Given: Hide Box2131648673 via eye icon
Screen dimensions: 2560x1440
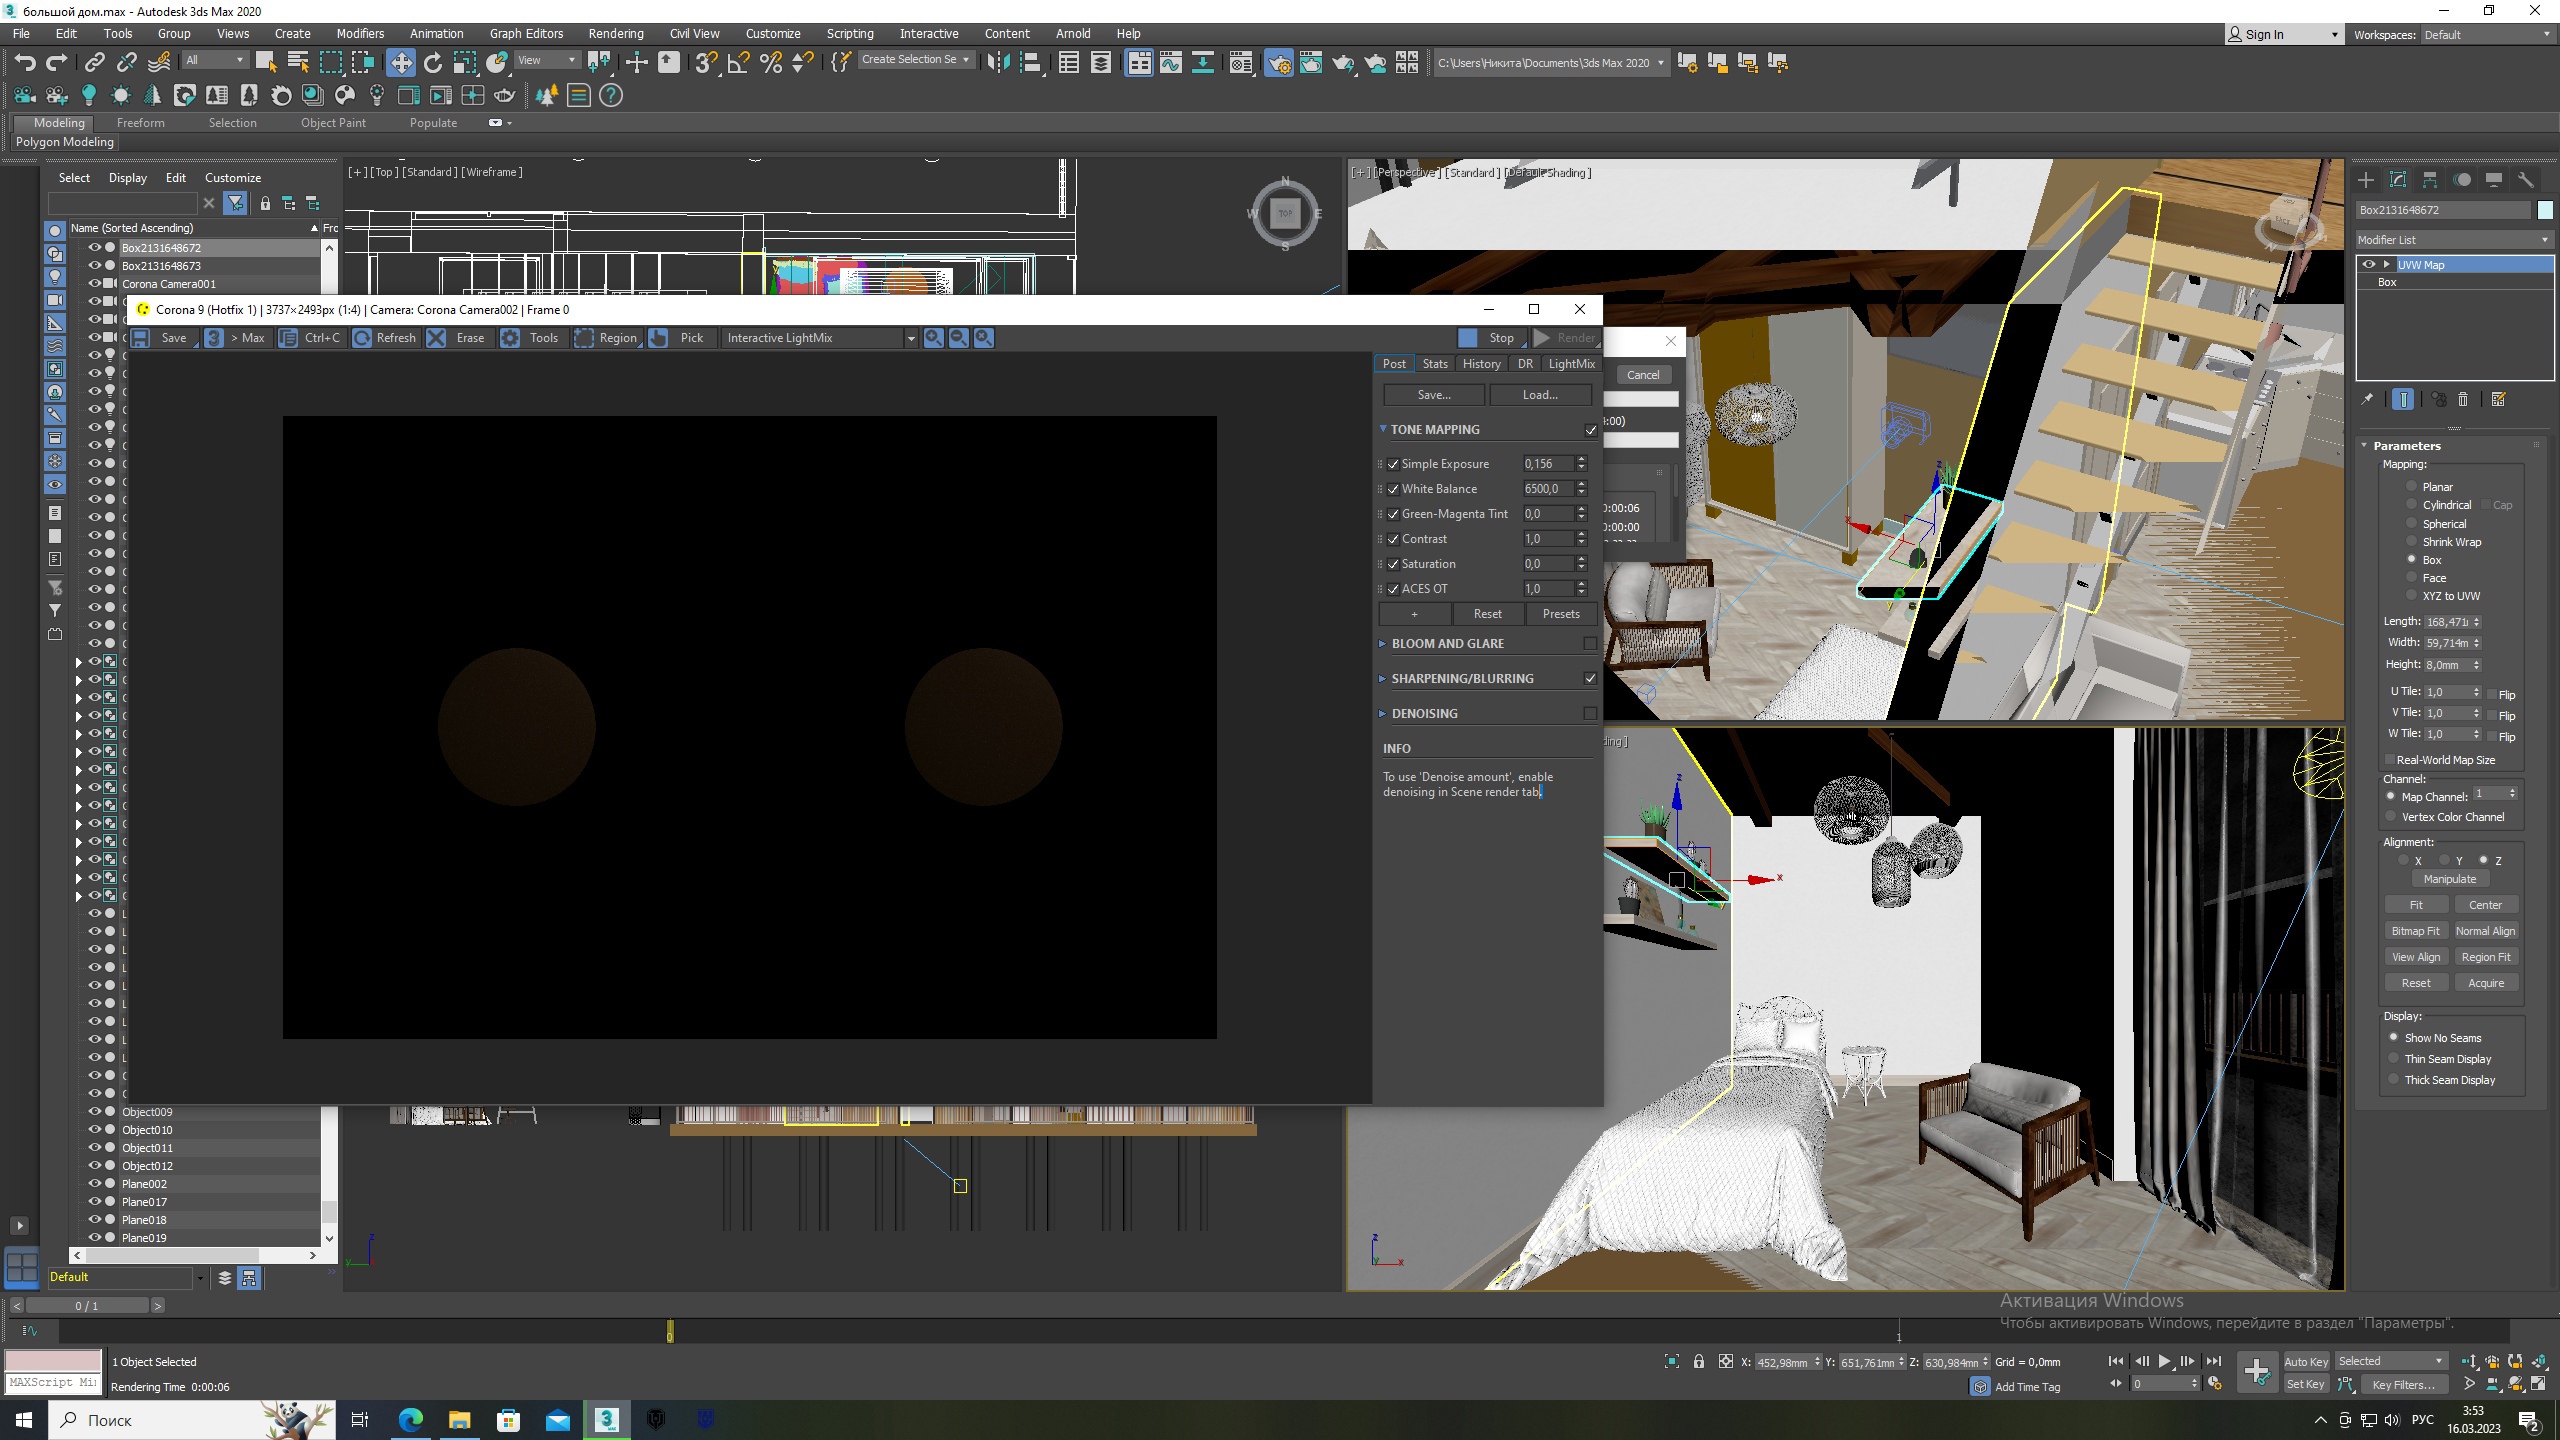Looking at the screenshot, I should tap(95, 265).
